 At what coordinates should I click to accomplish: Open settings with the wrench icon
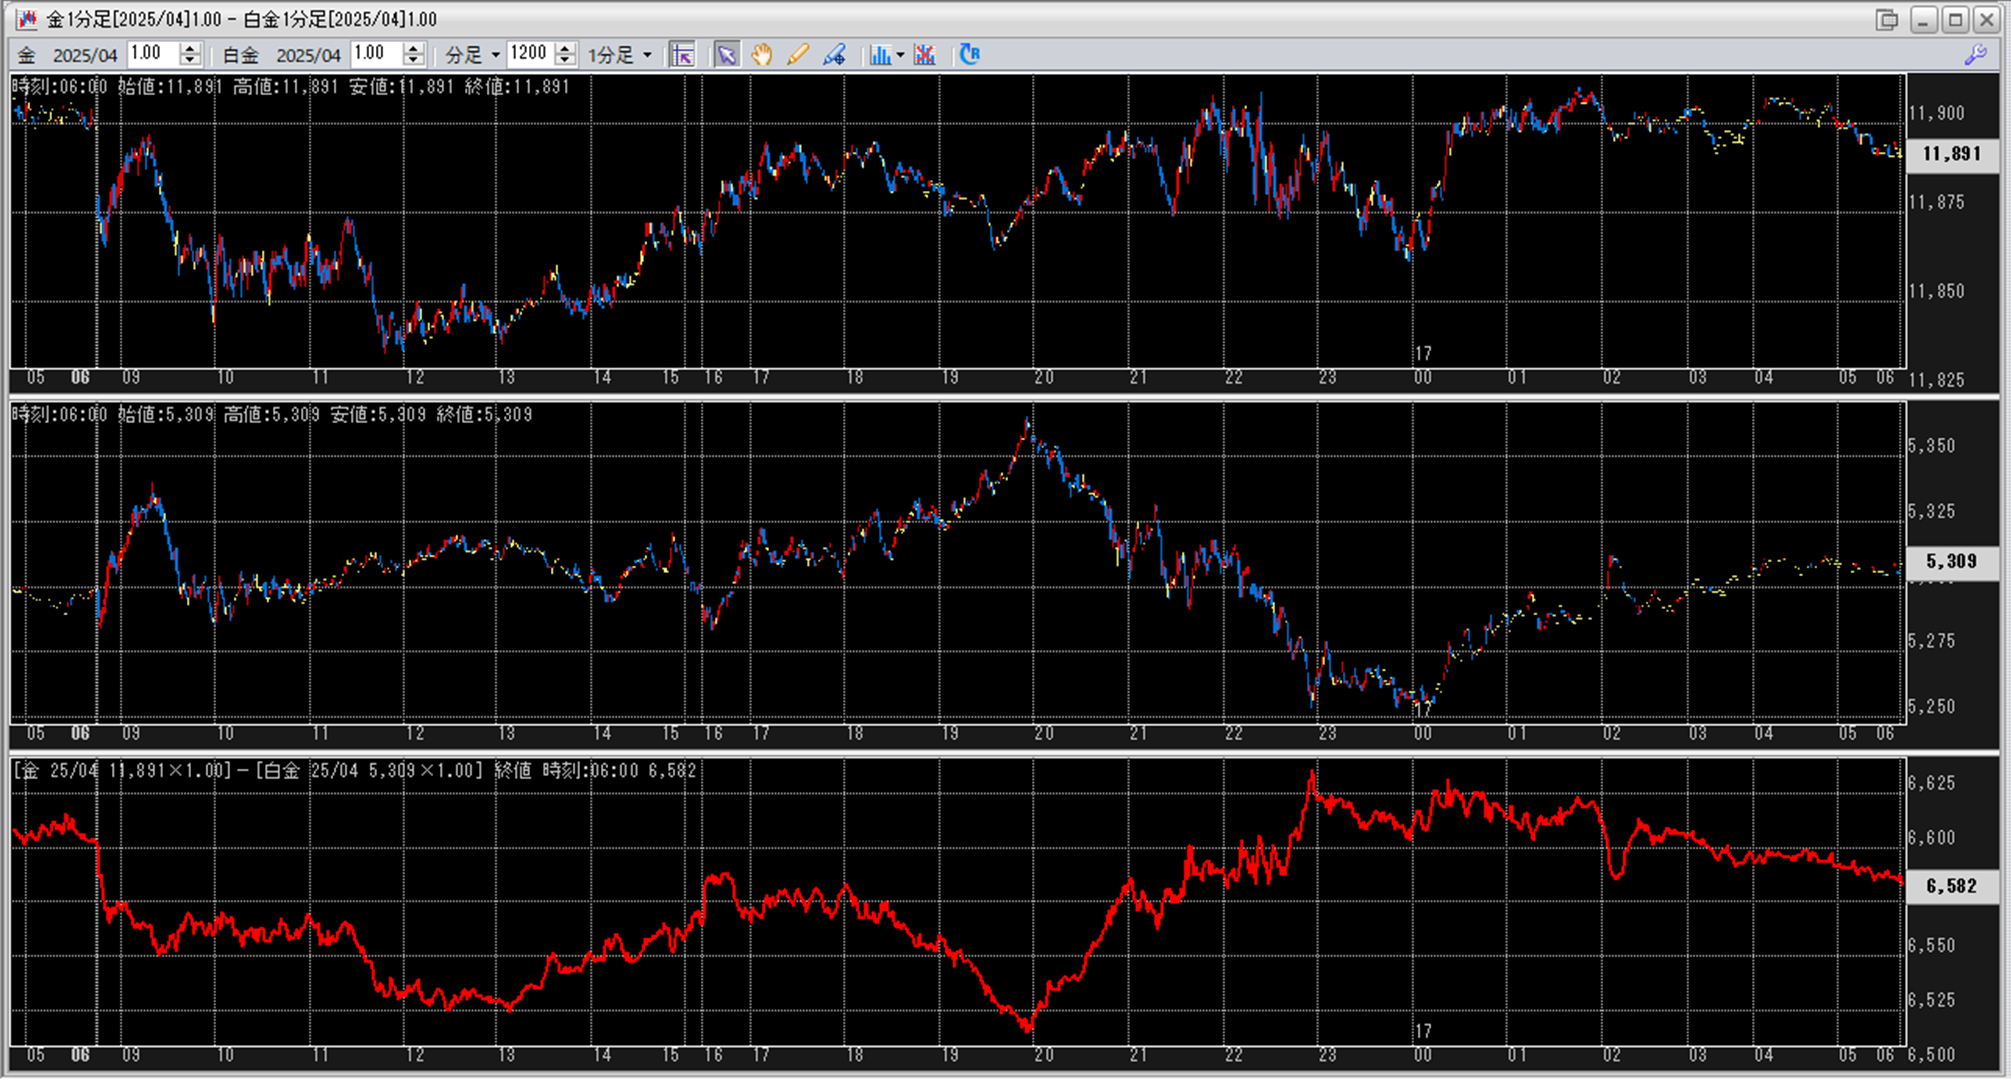(1975, 56)
